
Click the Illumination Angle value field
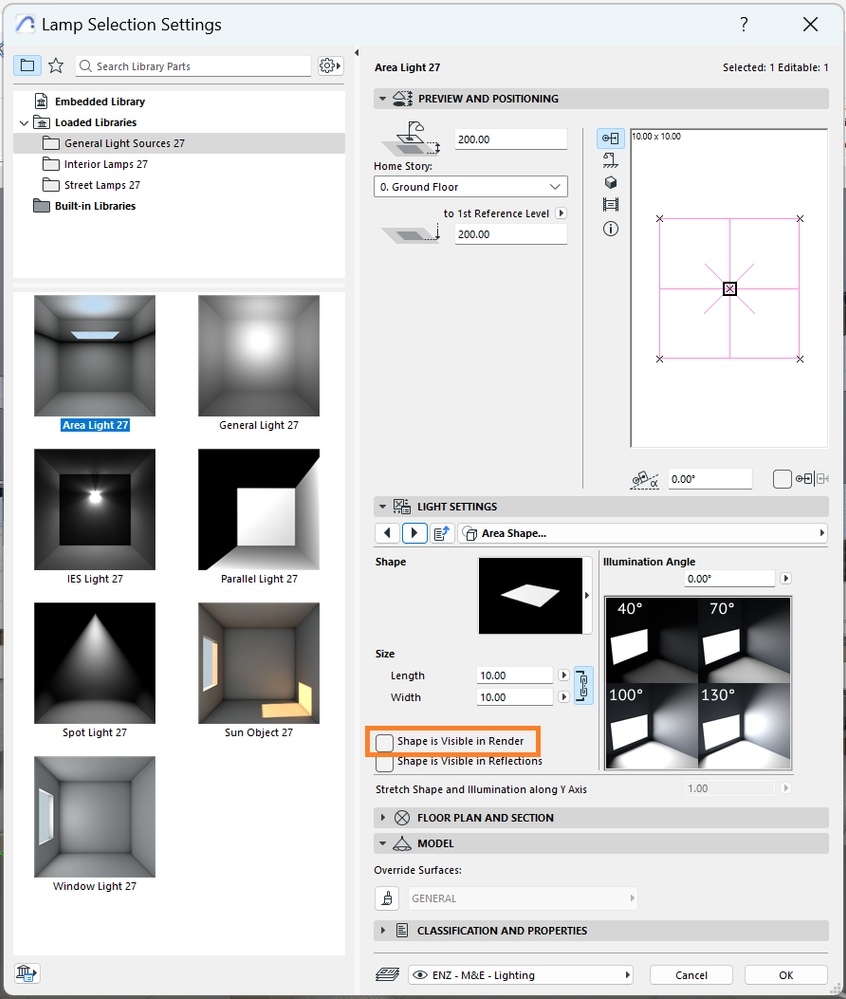click(x=729, y=579)
